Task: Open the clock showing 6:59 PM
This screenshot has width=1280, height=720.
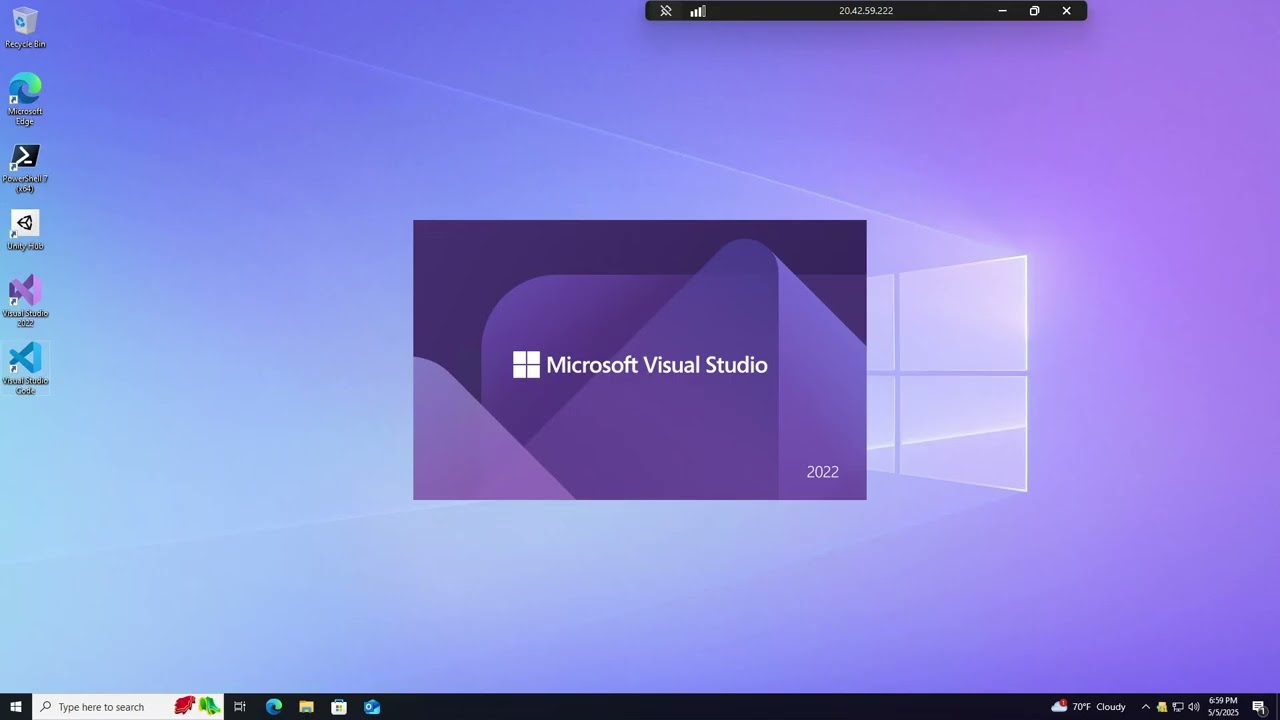Action: click(x=1223, y=707)
